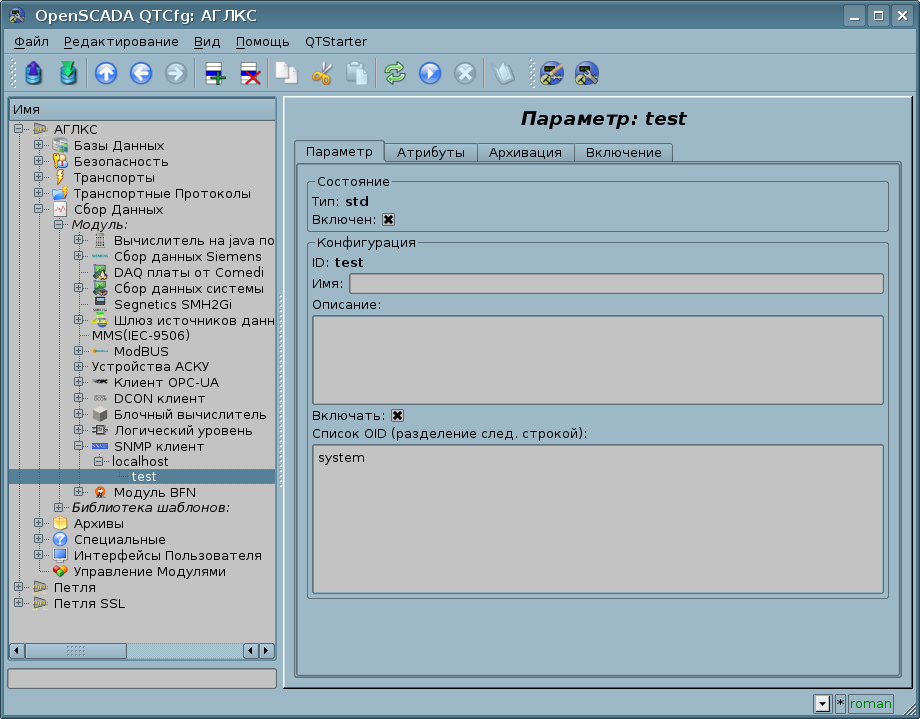Open the Редактирование menu
The image size is (920, 719).
pos(121,42)
